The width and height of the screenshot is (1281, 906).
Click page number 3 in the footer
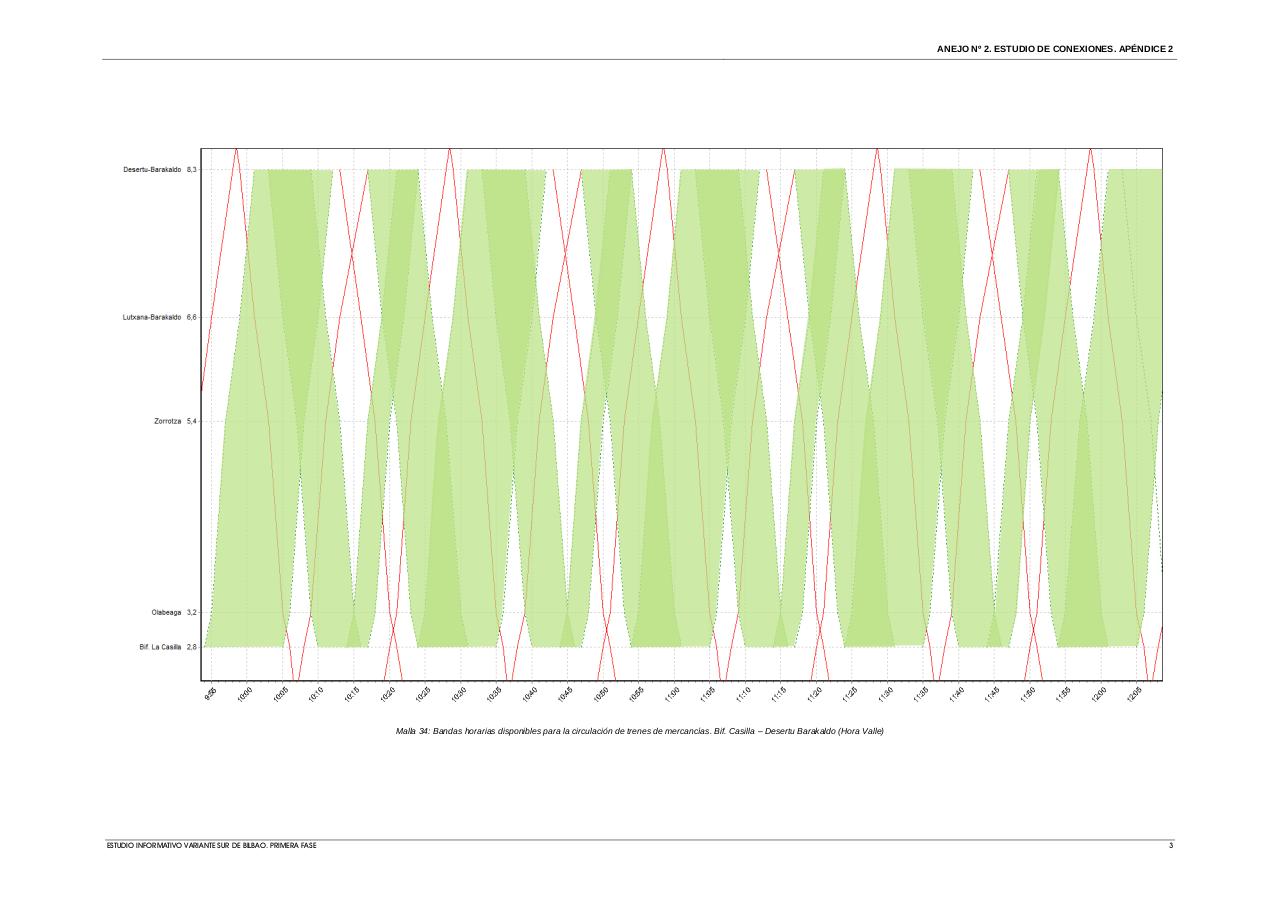pyautogui.click(x=1172, y=846)
